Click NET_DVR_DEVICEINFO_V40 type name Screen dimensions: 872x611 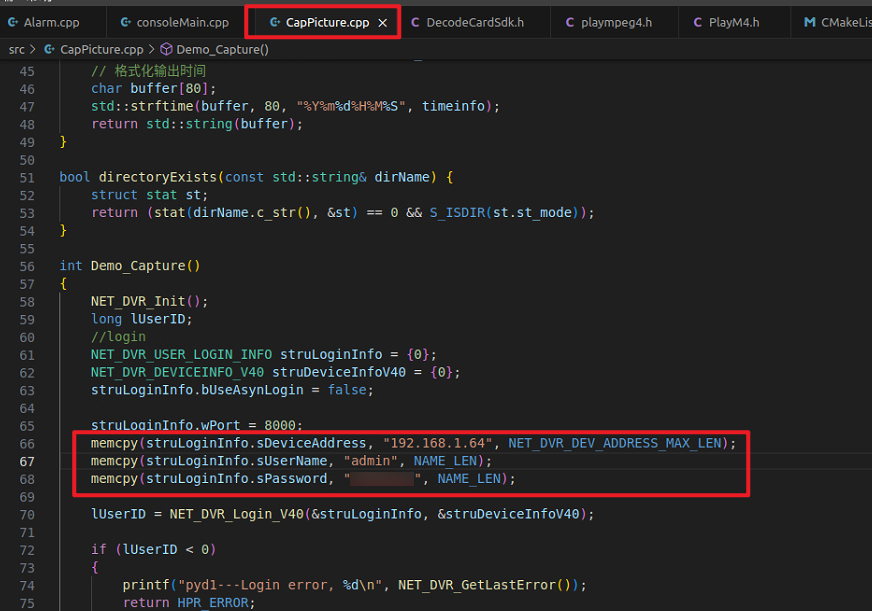[177, 372]
